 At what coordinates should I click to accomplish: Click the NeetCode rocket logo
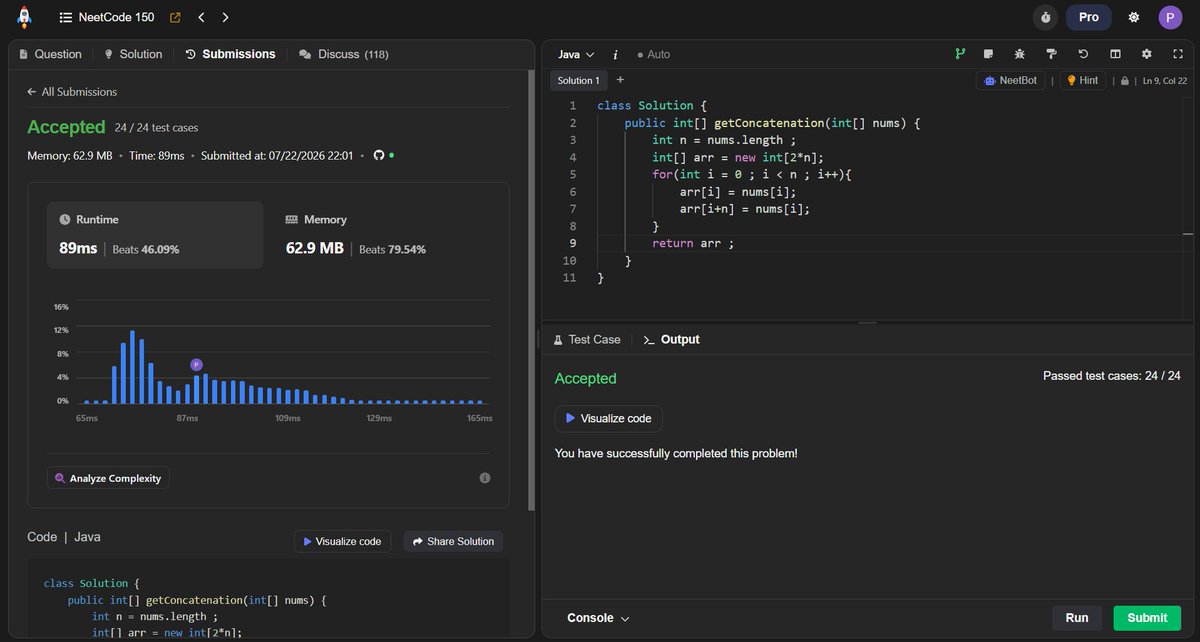(24, 17)
